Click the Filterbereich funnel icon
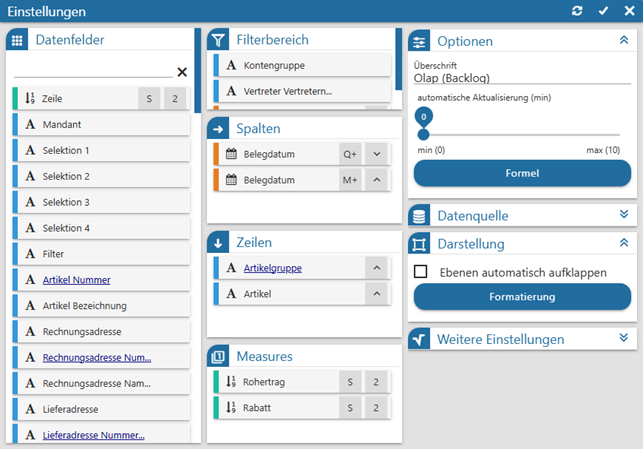The width and height of the screenshot is (643, 449). point(218,41)
